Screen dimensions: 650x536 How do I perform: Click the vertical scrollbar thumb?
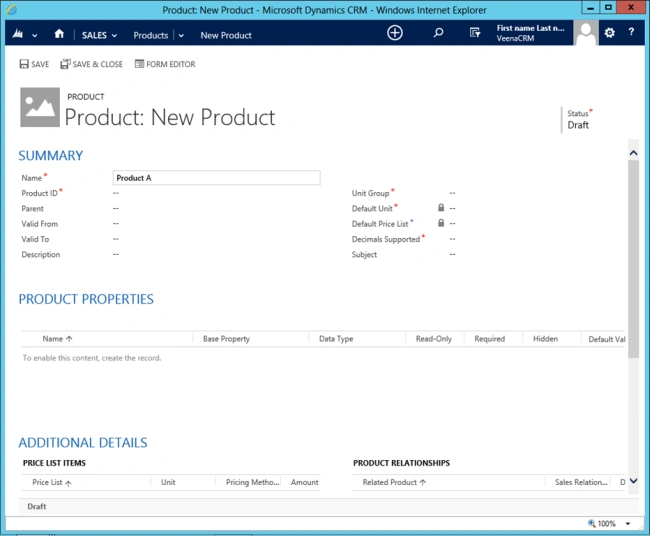pyautogui.click(x=633, y=259)
